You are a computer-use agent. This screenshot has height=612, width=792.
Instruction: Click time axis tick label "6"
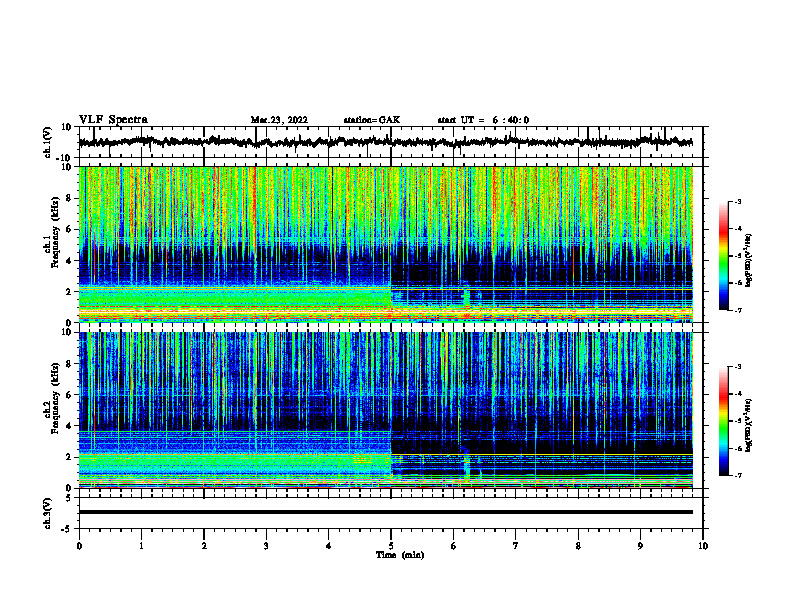[x=454, y=546]
